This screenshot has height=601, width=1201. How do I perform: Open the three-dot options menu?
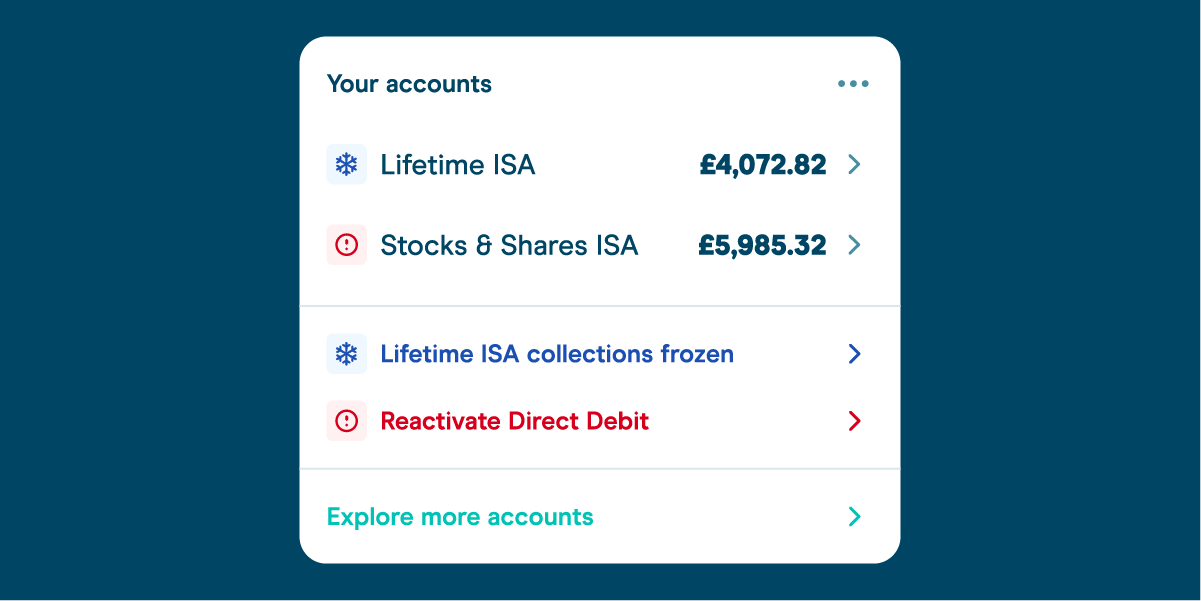point(853,84)
